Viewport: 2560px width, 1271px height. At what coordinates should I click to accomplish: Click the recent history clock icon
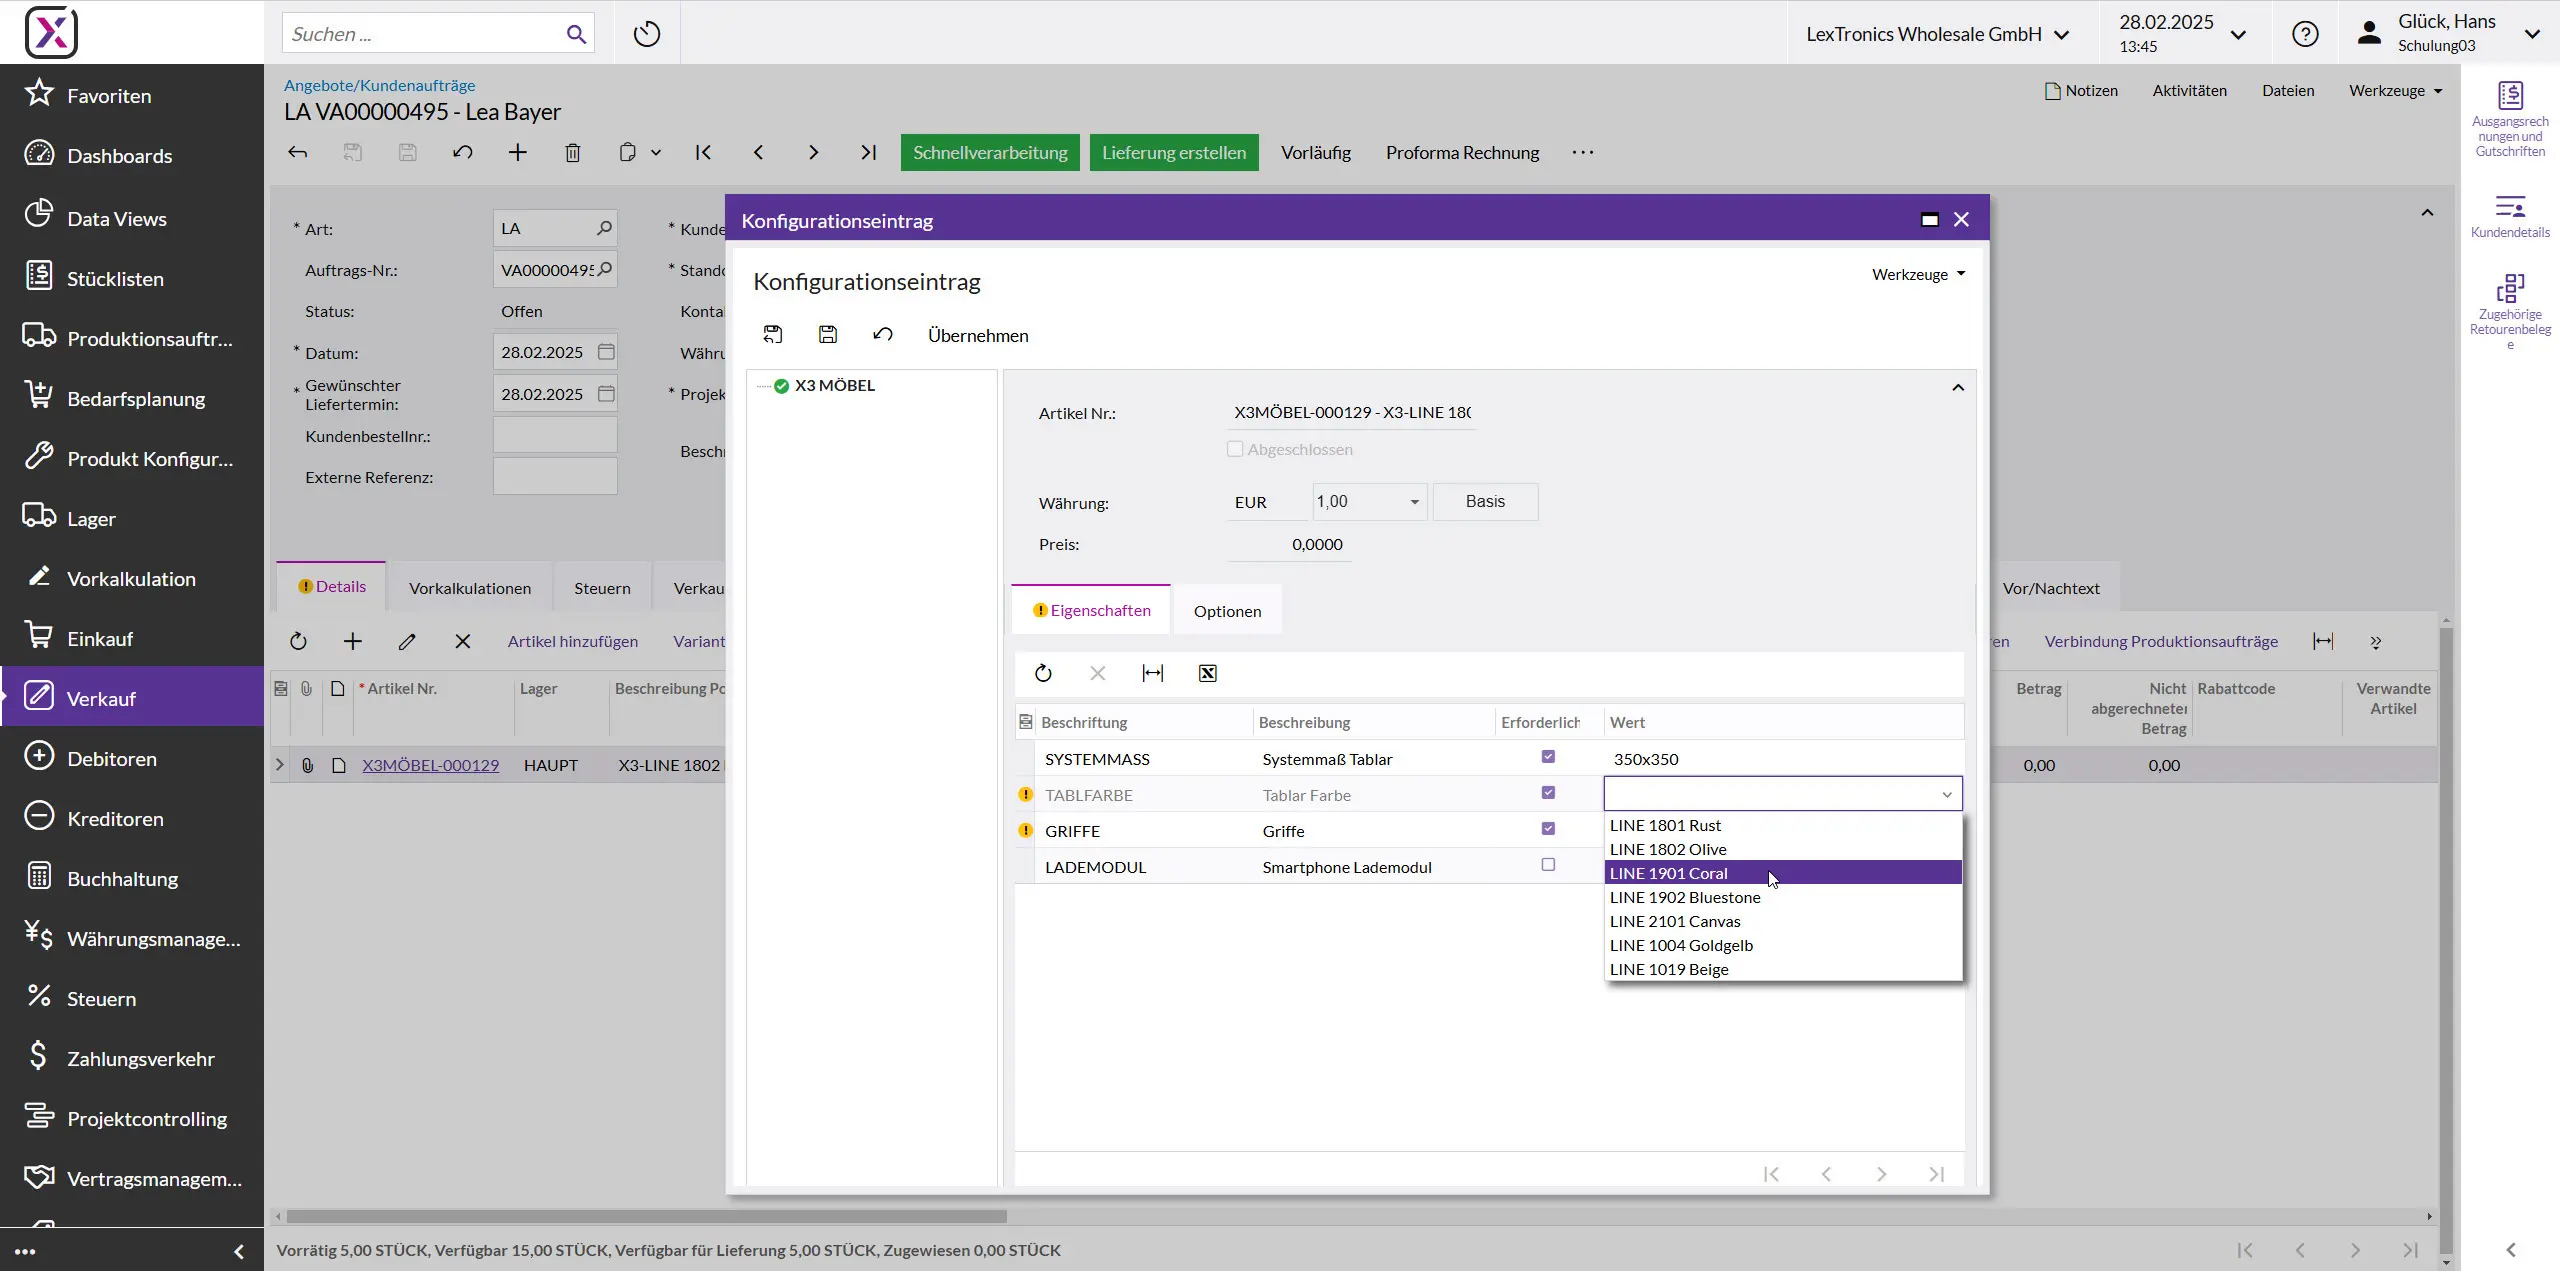coord(647,34)
